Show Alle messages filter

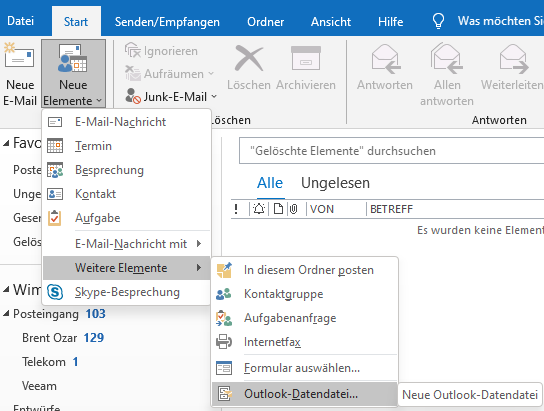(x=270, y=183)
